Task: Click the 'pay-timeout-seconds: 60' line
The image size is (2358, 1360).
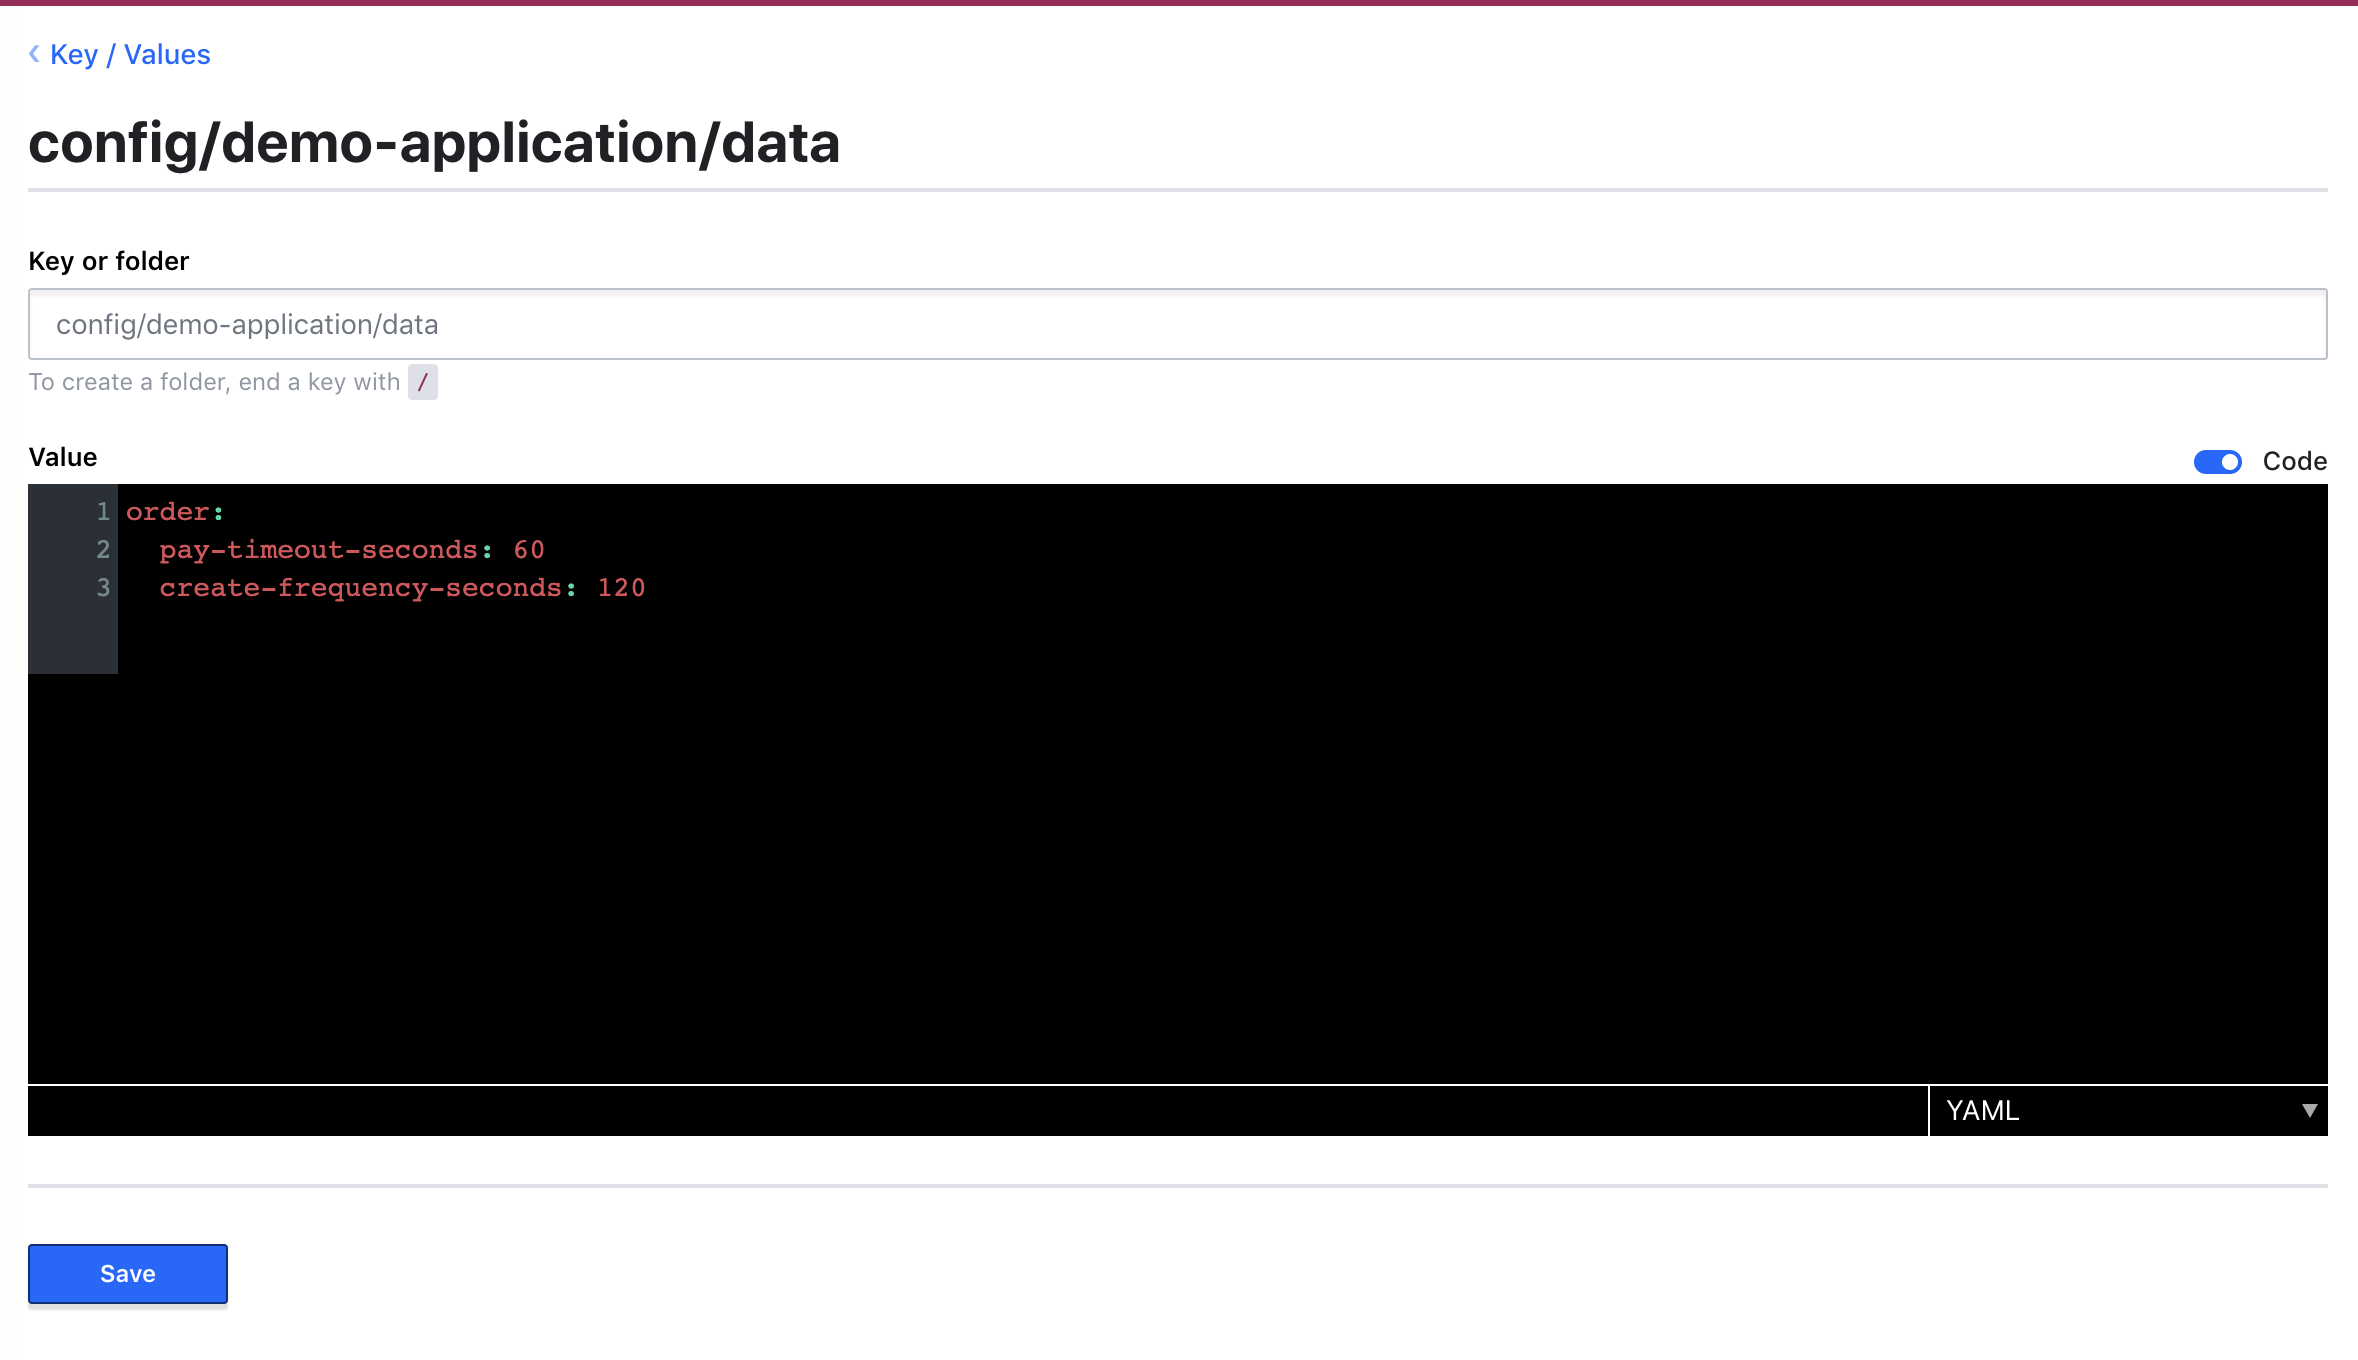Action: [352, 549]
